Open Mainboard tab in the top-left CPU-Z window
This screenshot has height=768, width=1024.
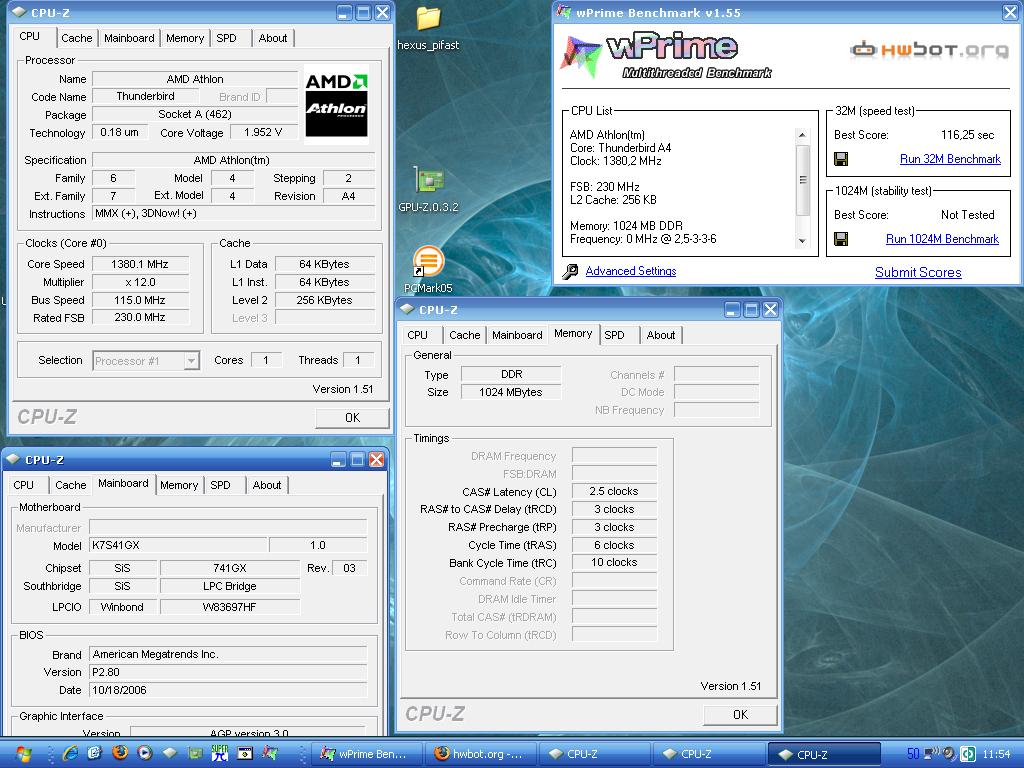coord(129,38)
